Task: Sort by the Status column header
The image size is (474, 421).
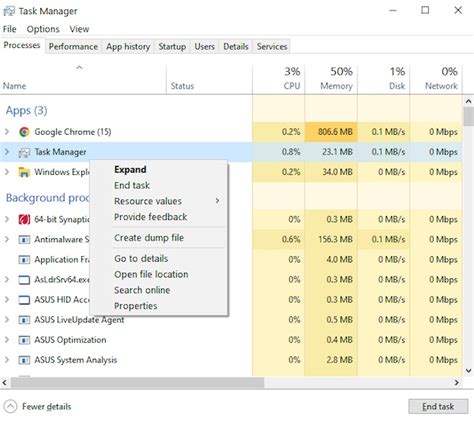Action: click(209, 79)
